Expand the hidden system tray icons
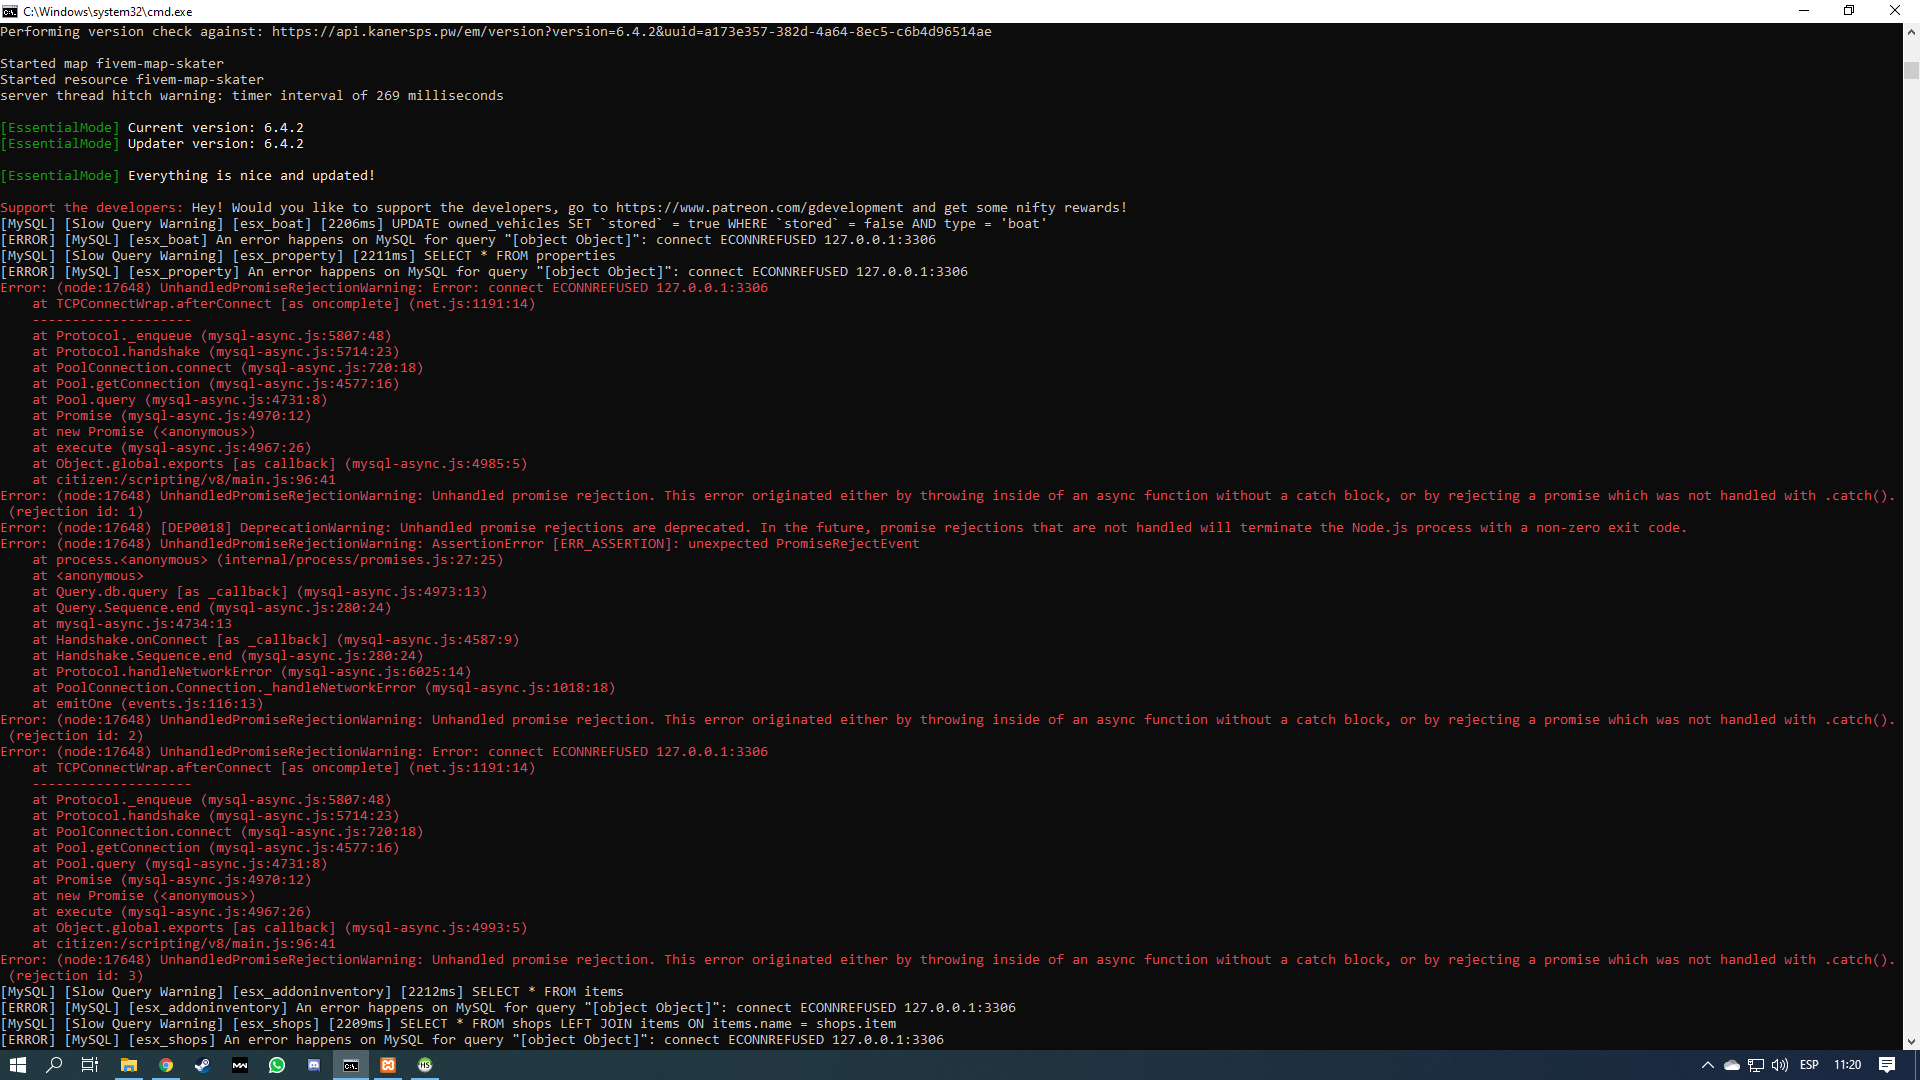 1708,1065
